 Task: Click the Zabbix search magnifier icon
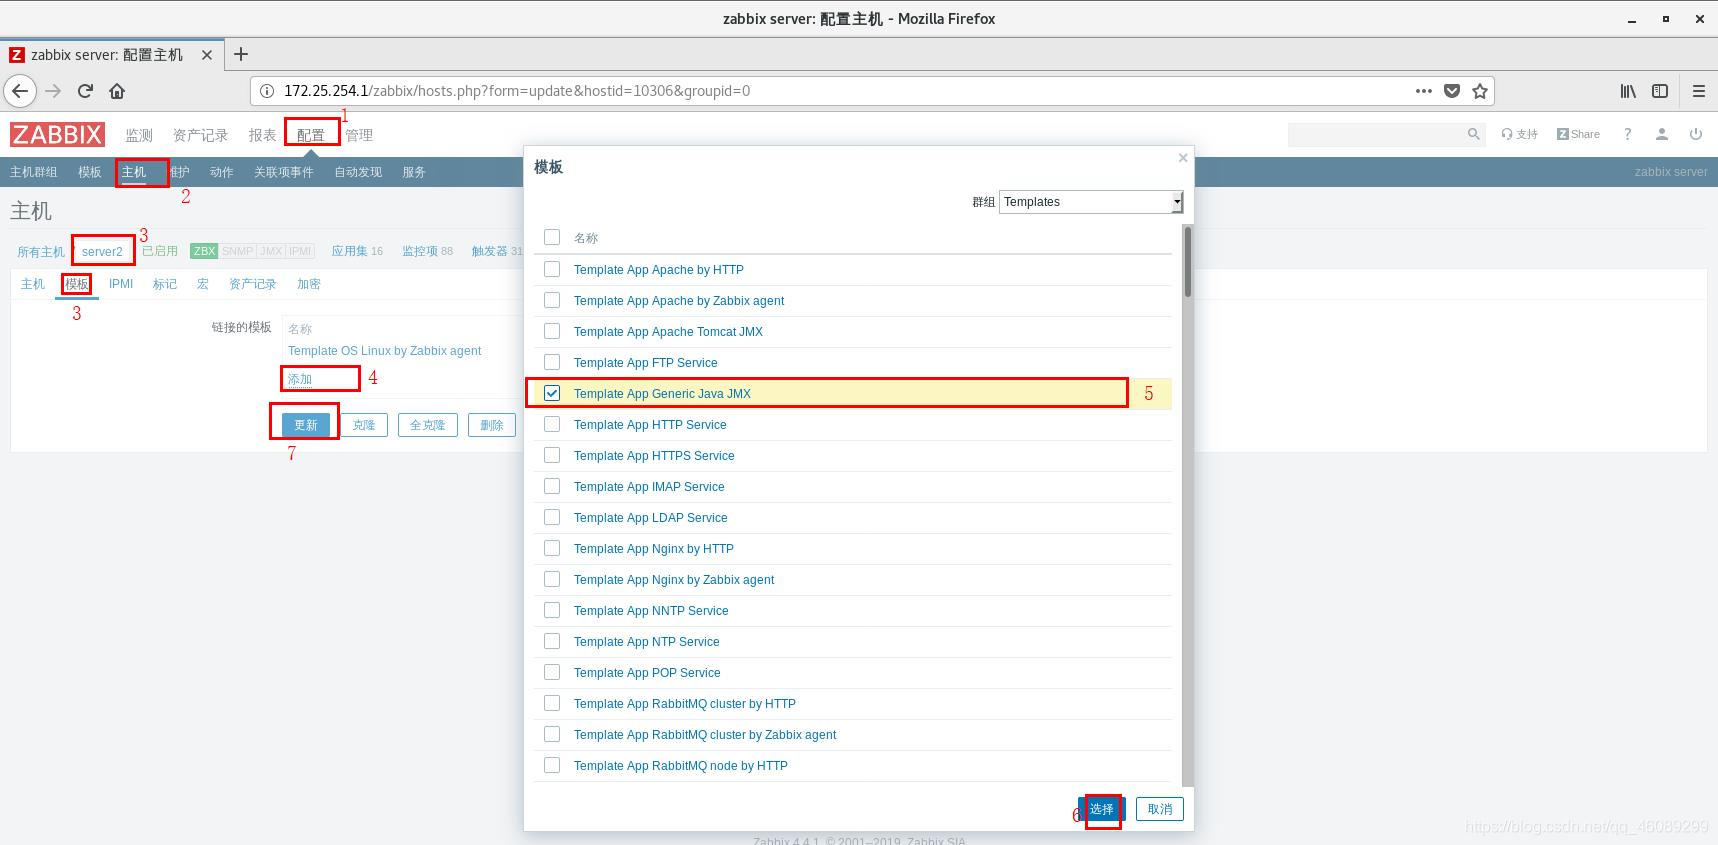pyautogui.click(x=1473, y=134)
